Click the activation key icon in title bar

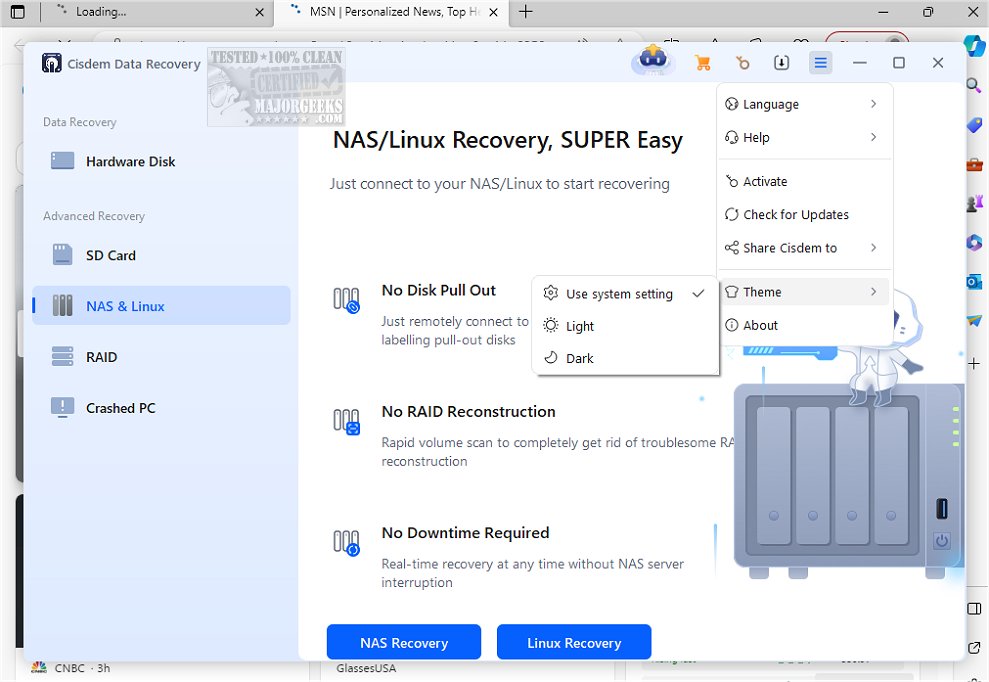742,62
